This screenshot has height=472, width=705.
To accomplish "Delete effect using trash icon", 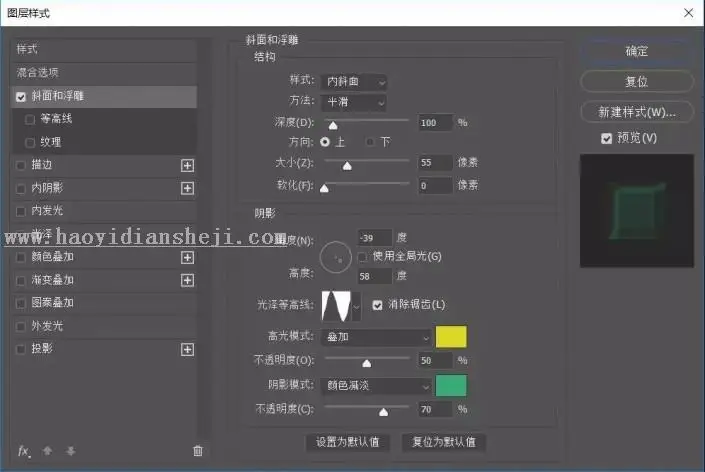I will [198, 450].
